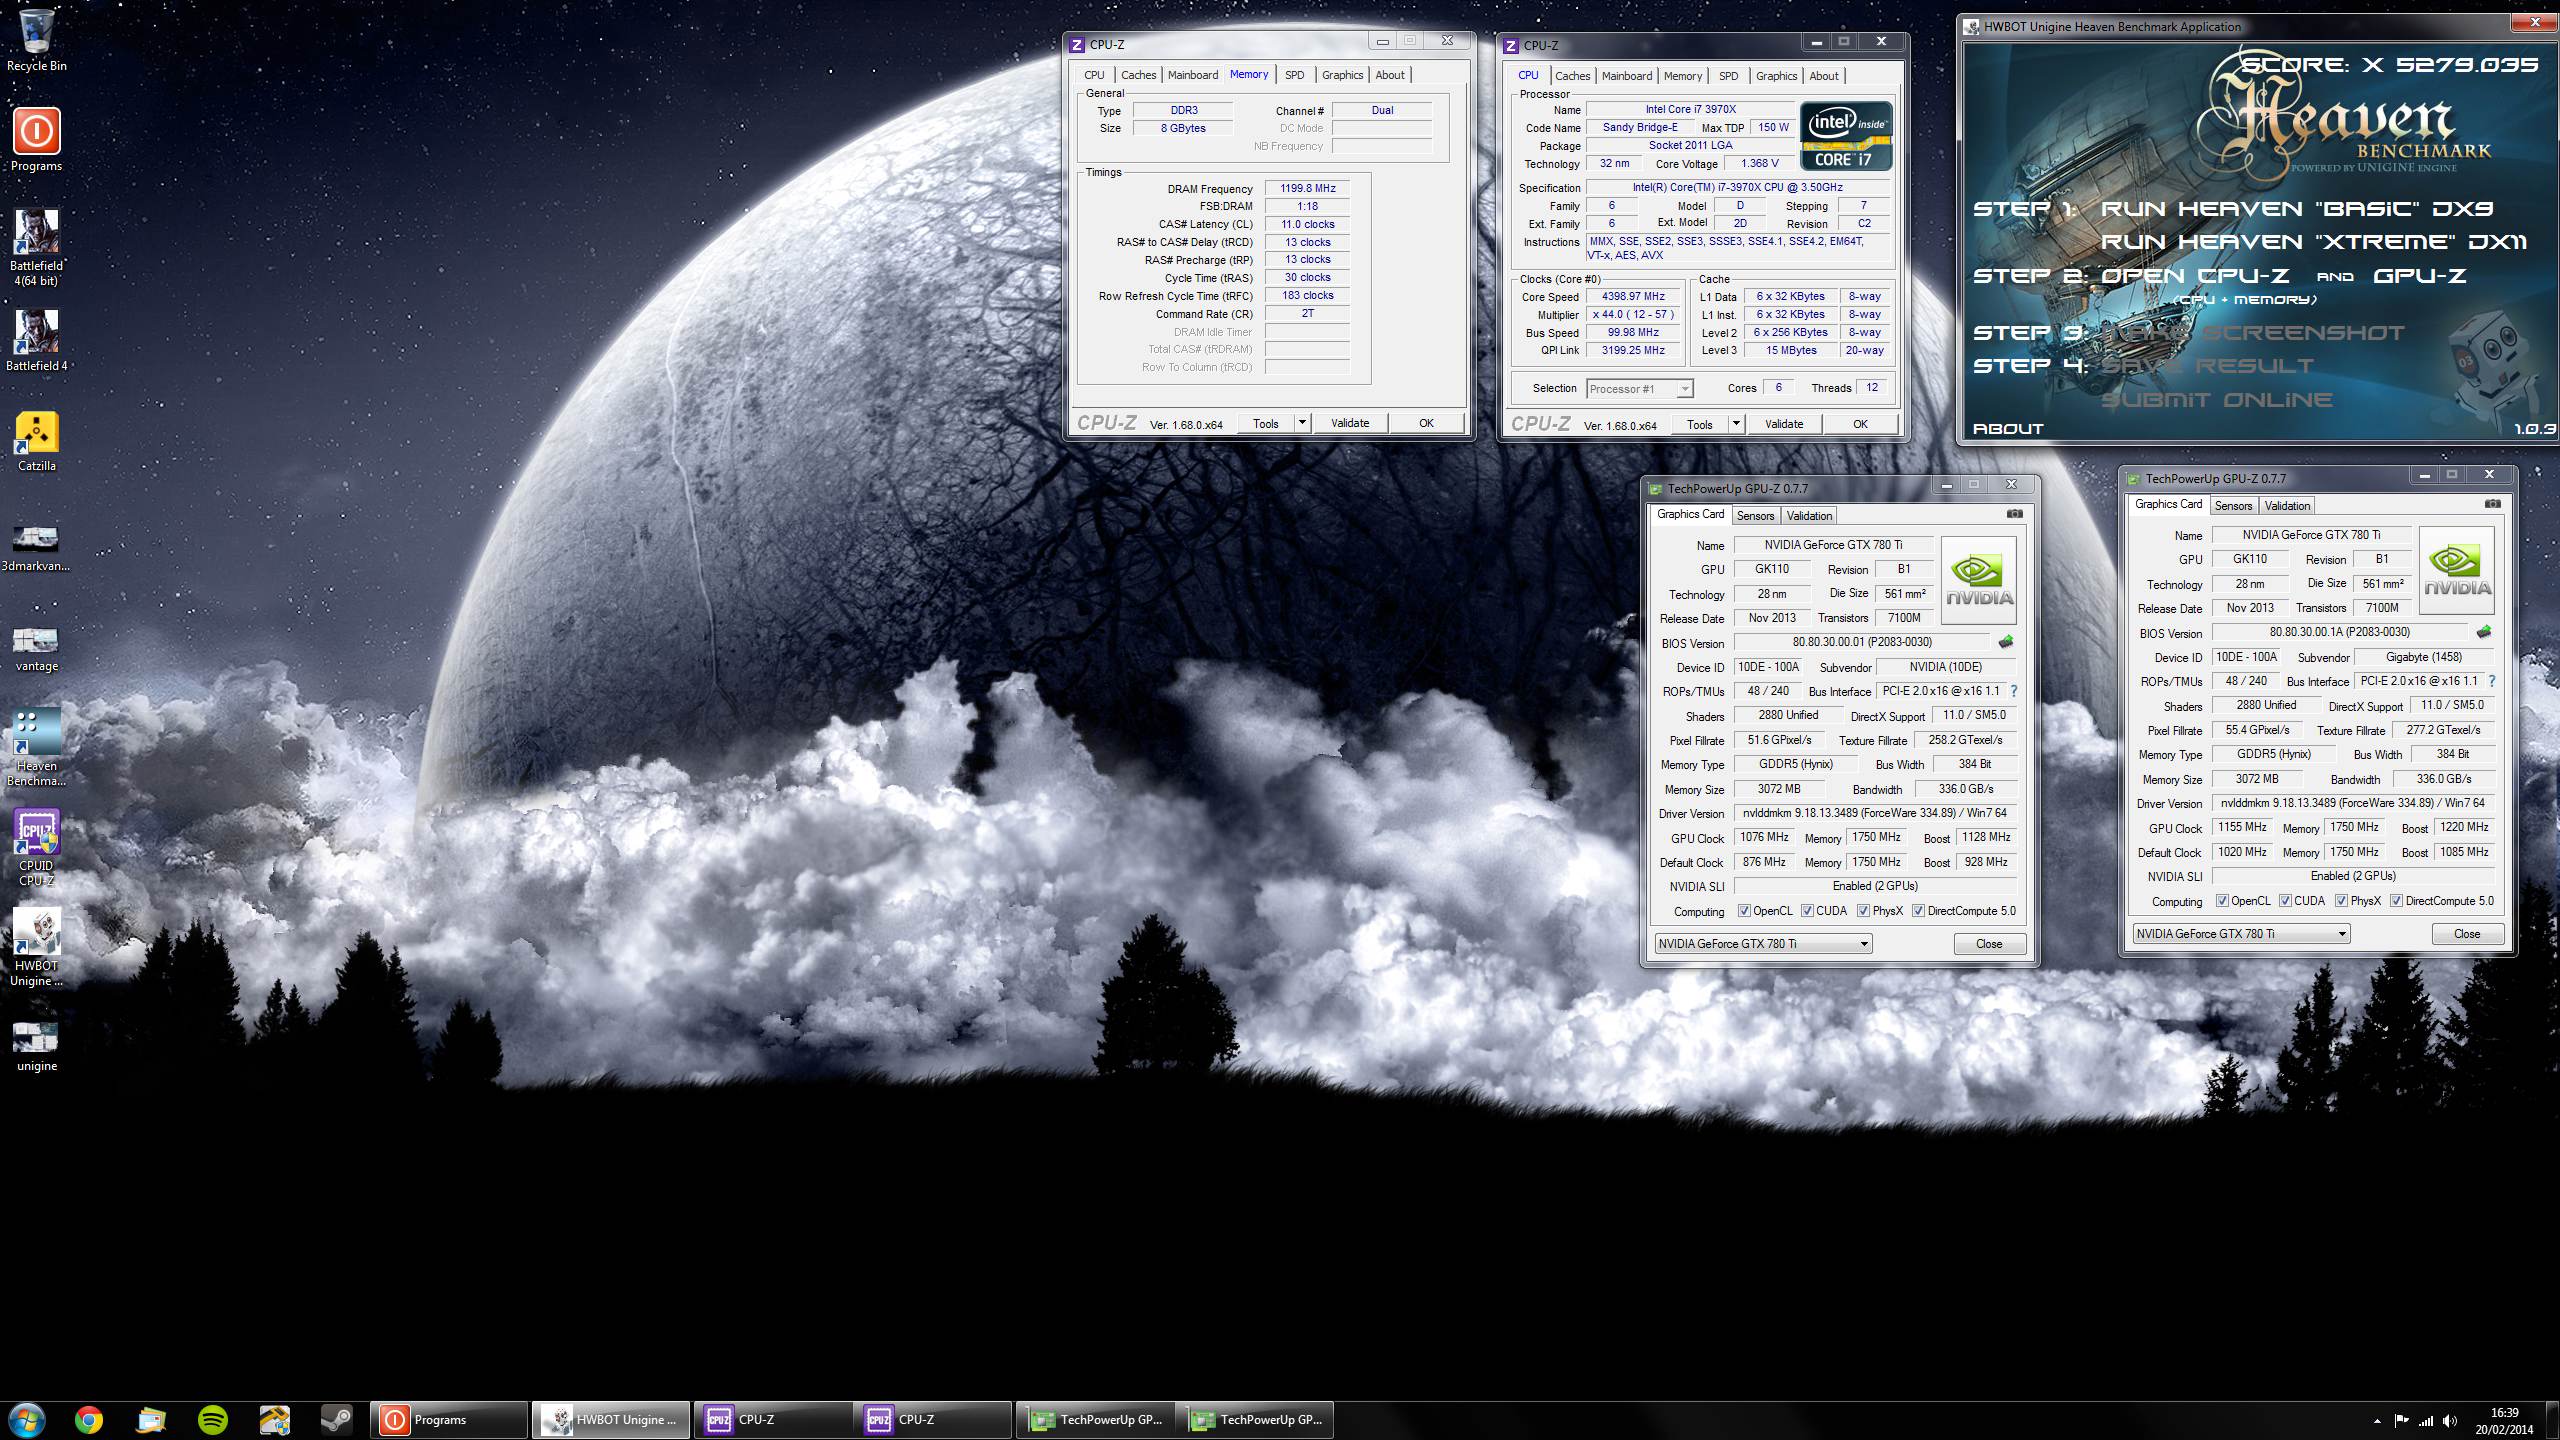Toggle PhysX checkbox in left GPU-Z

point(1863,911)
